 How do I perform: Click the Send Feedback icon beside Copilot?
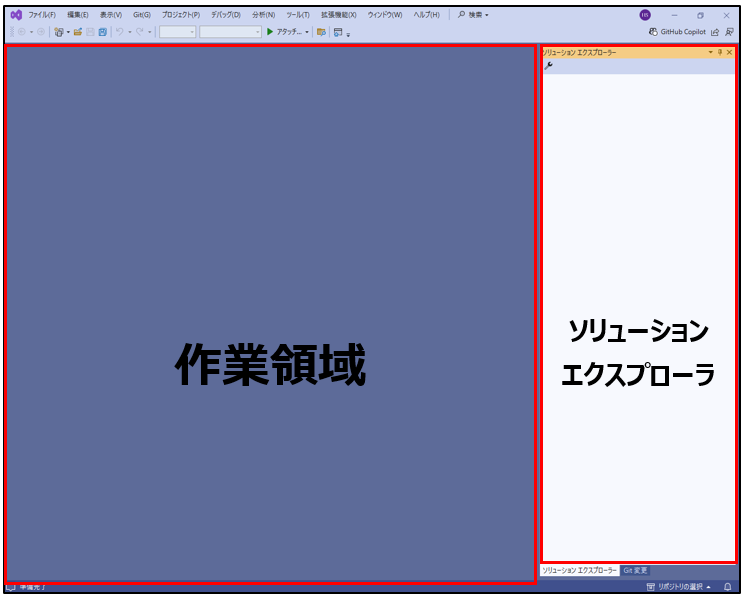click(729, 32)
